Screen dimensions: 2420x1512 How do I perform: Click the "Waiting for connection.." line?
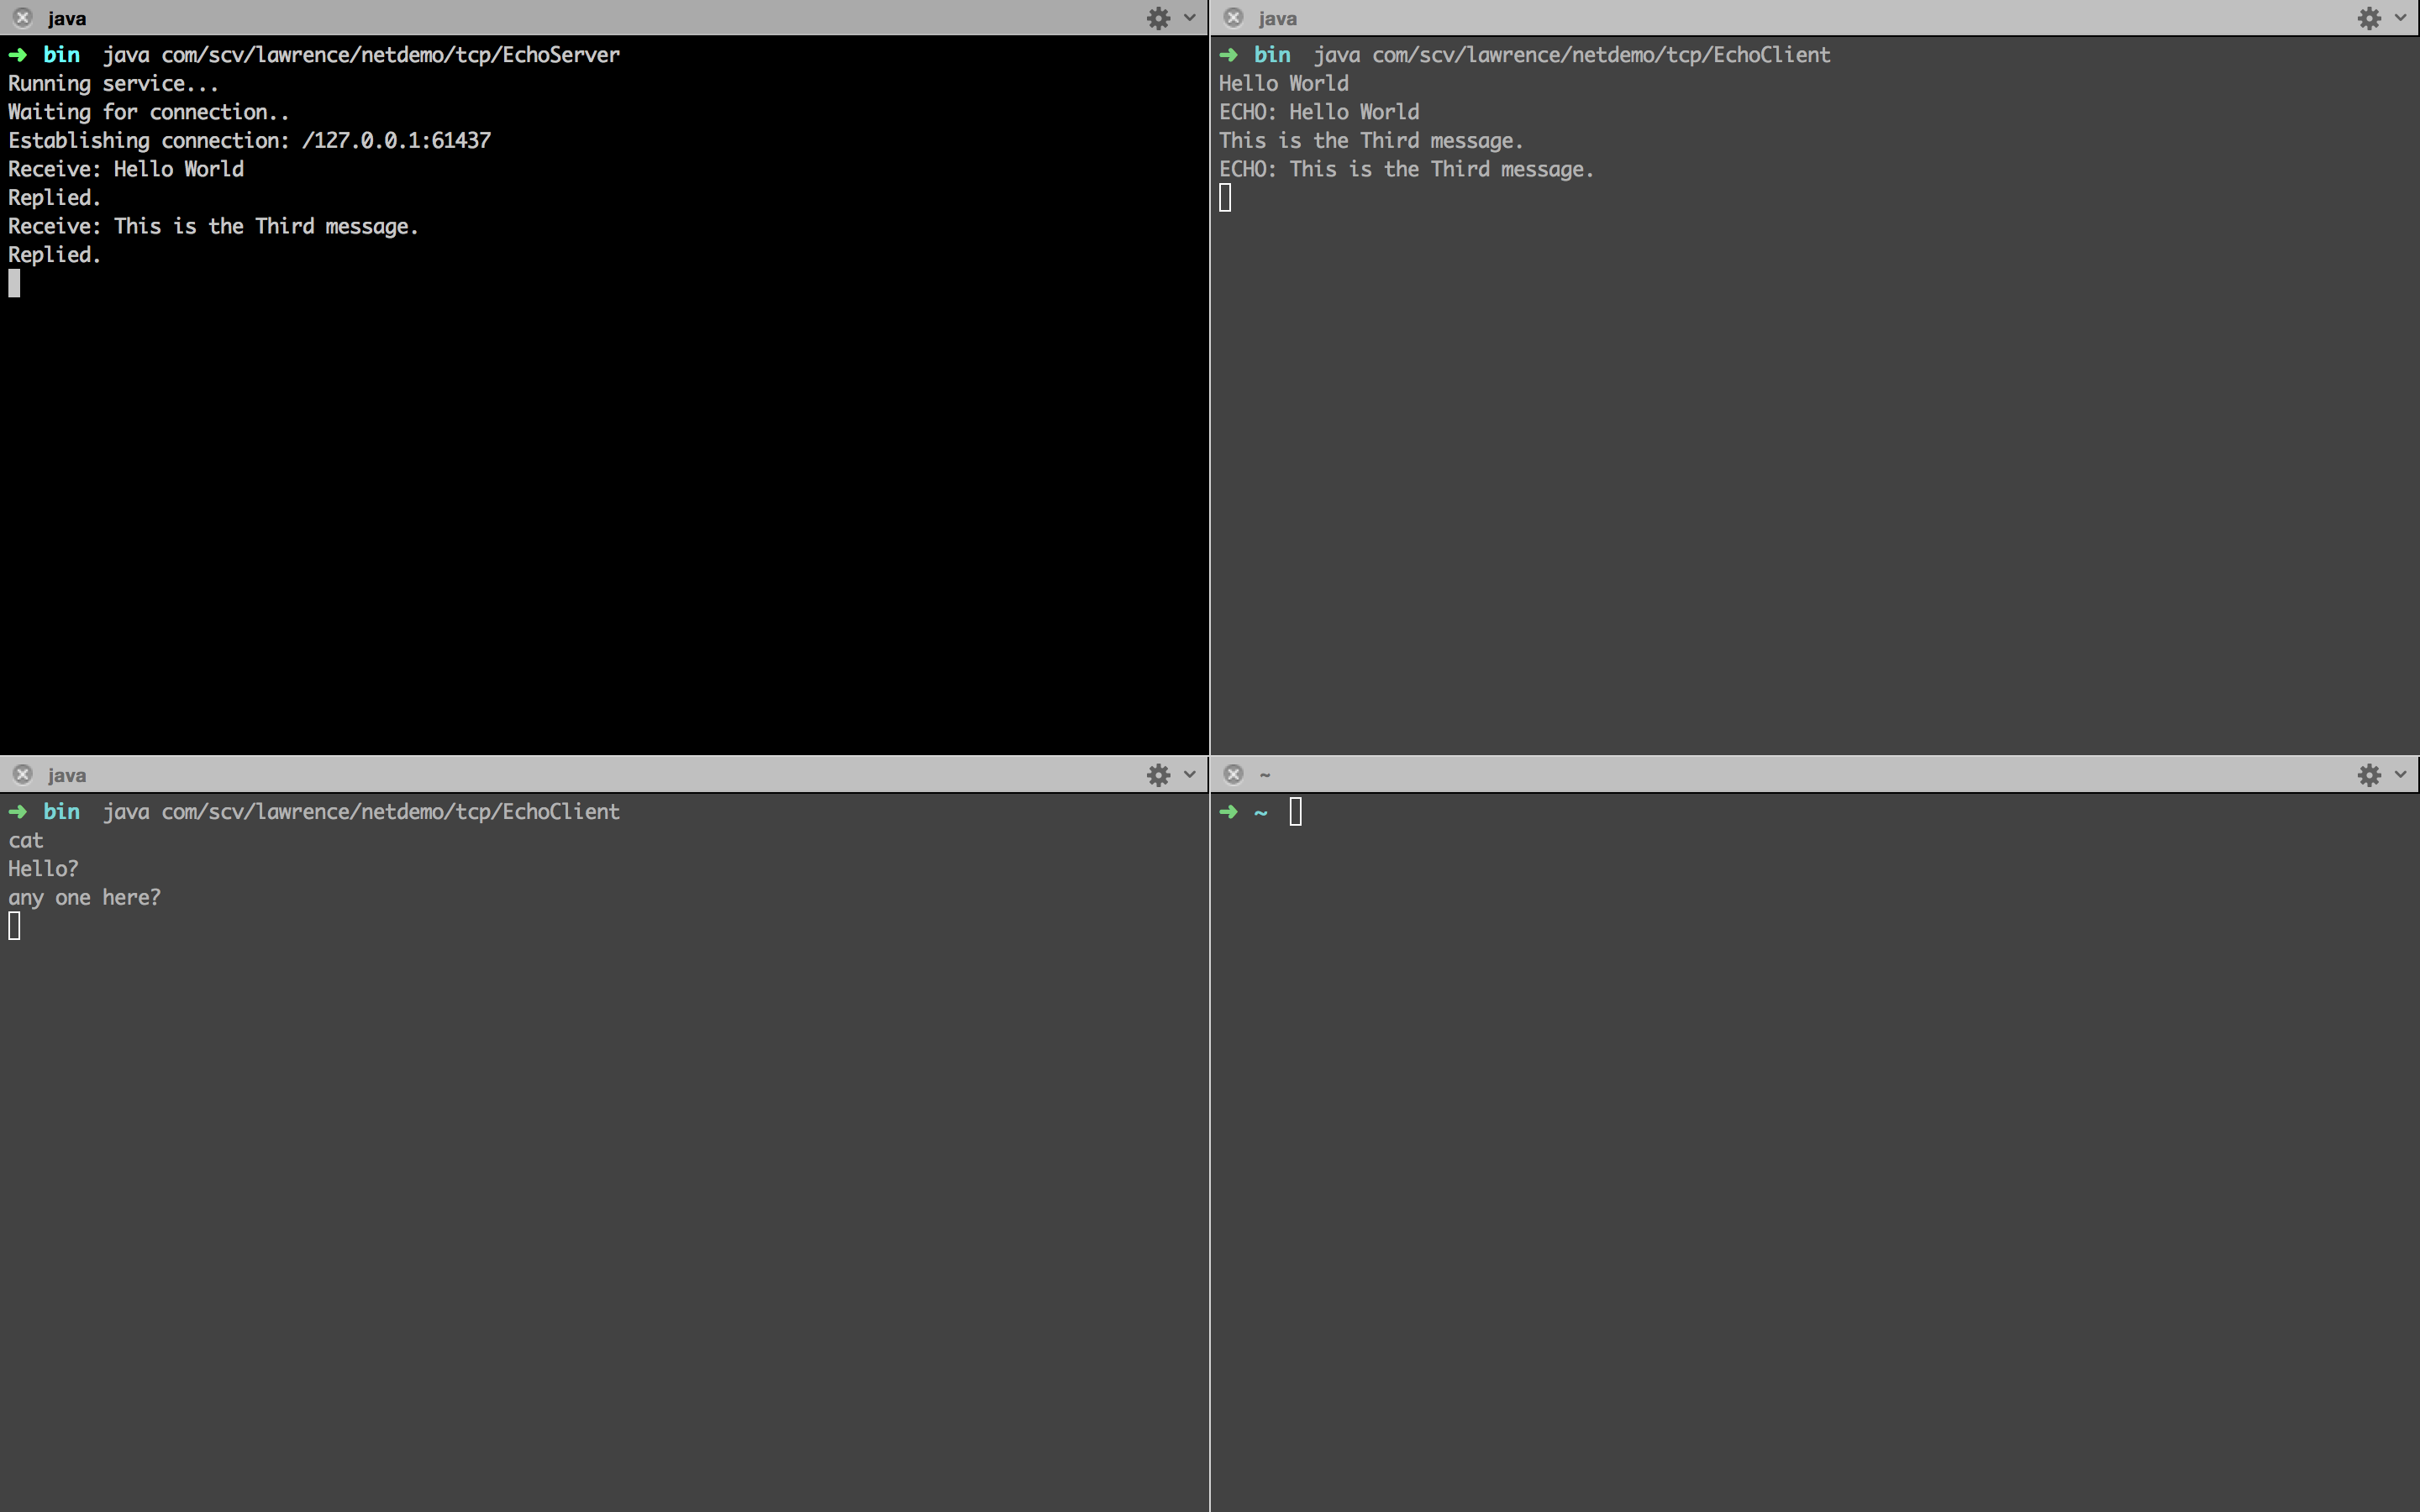click(149, 112)
